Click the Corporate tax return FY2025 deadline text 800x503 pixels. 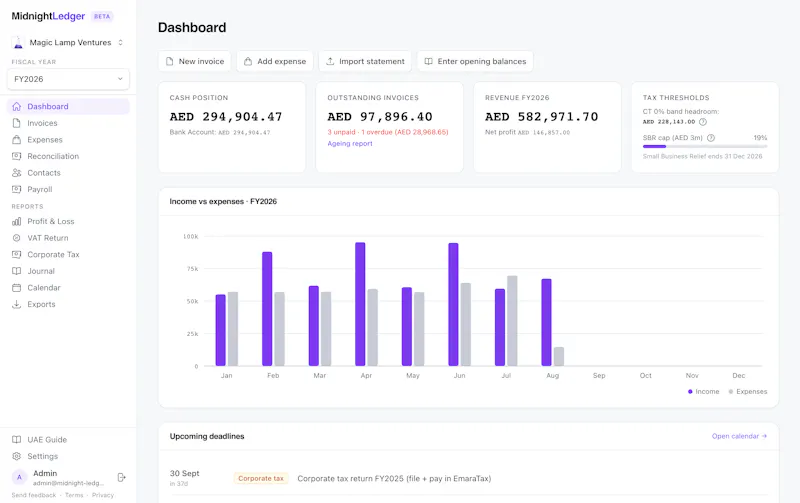tap(394, 479)
